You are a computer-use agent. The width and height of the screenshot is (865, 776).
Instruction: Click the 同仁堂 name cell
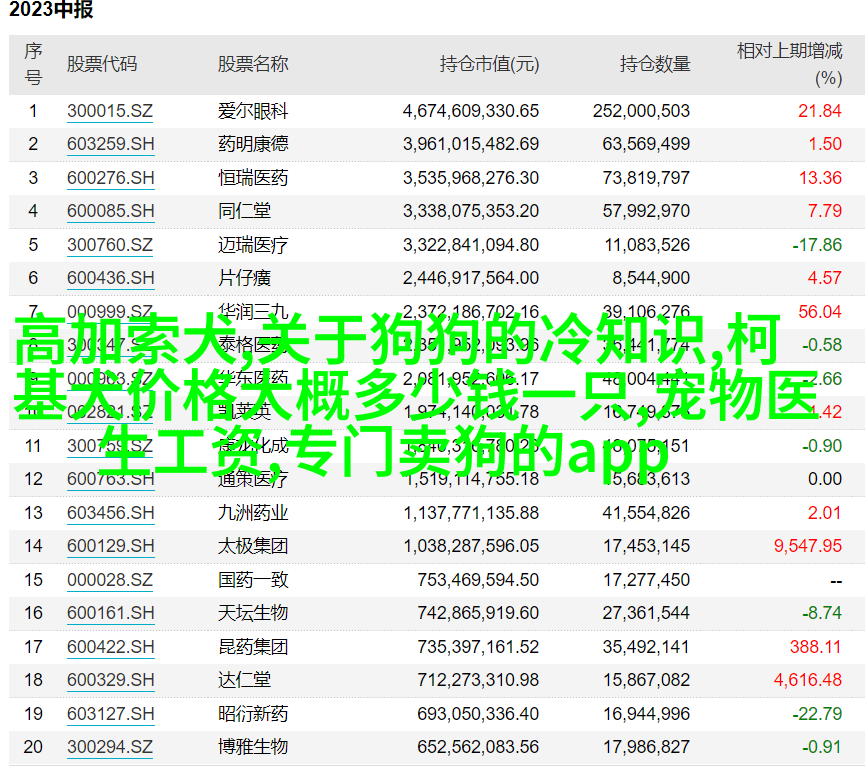pos(244,211)
